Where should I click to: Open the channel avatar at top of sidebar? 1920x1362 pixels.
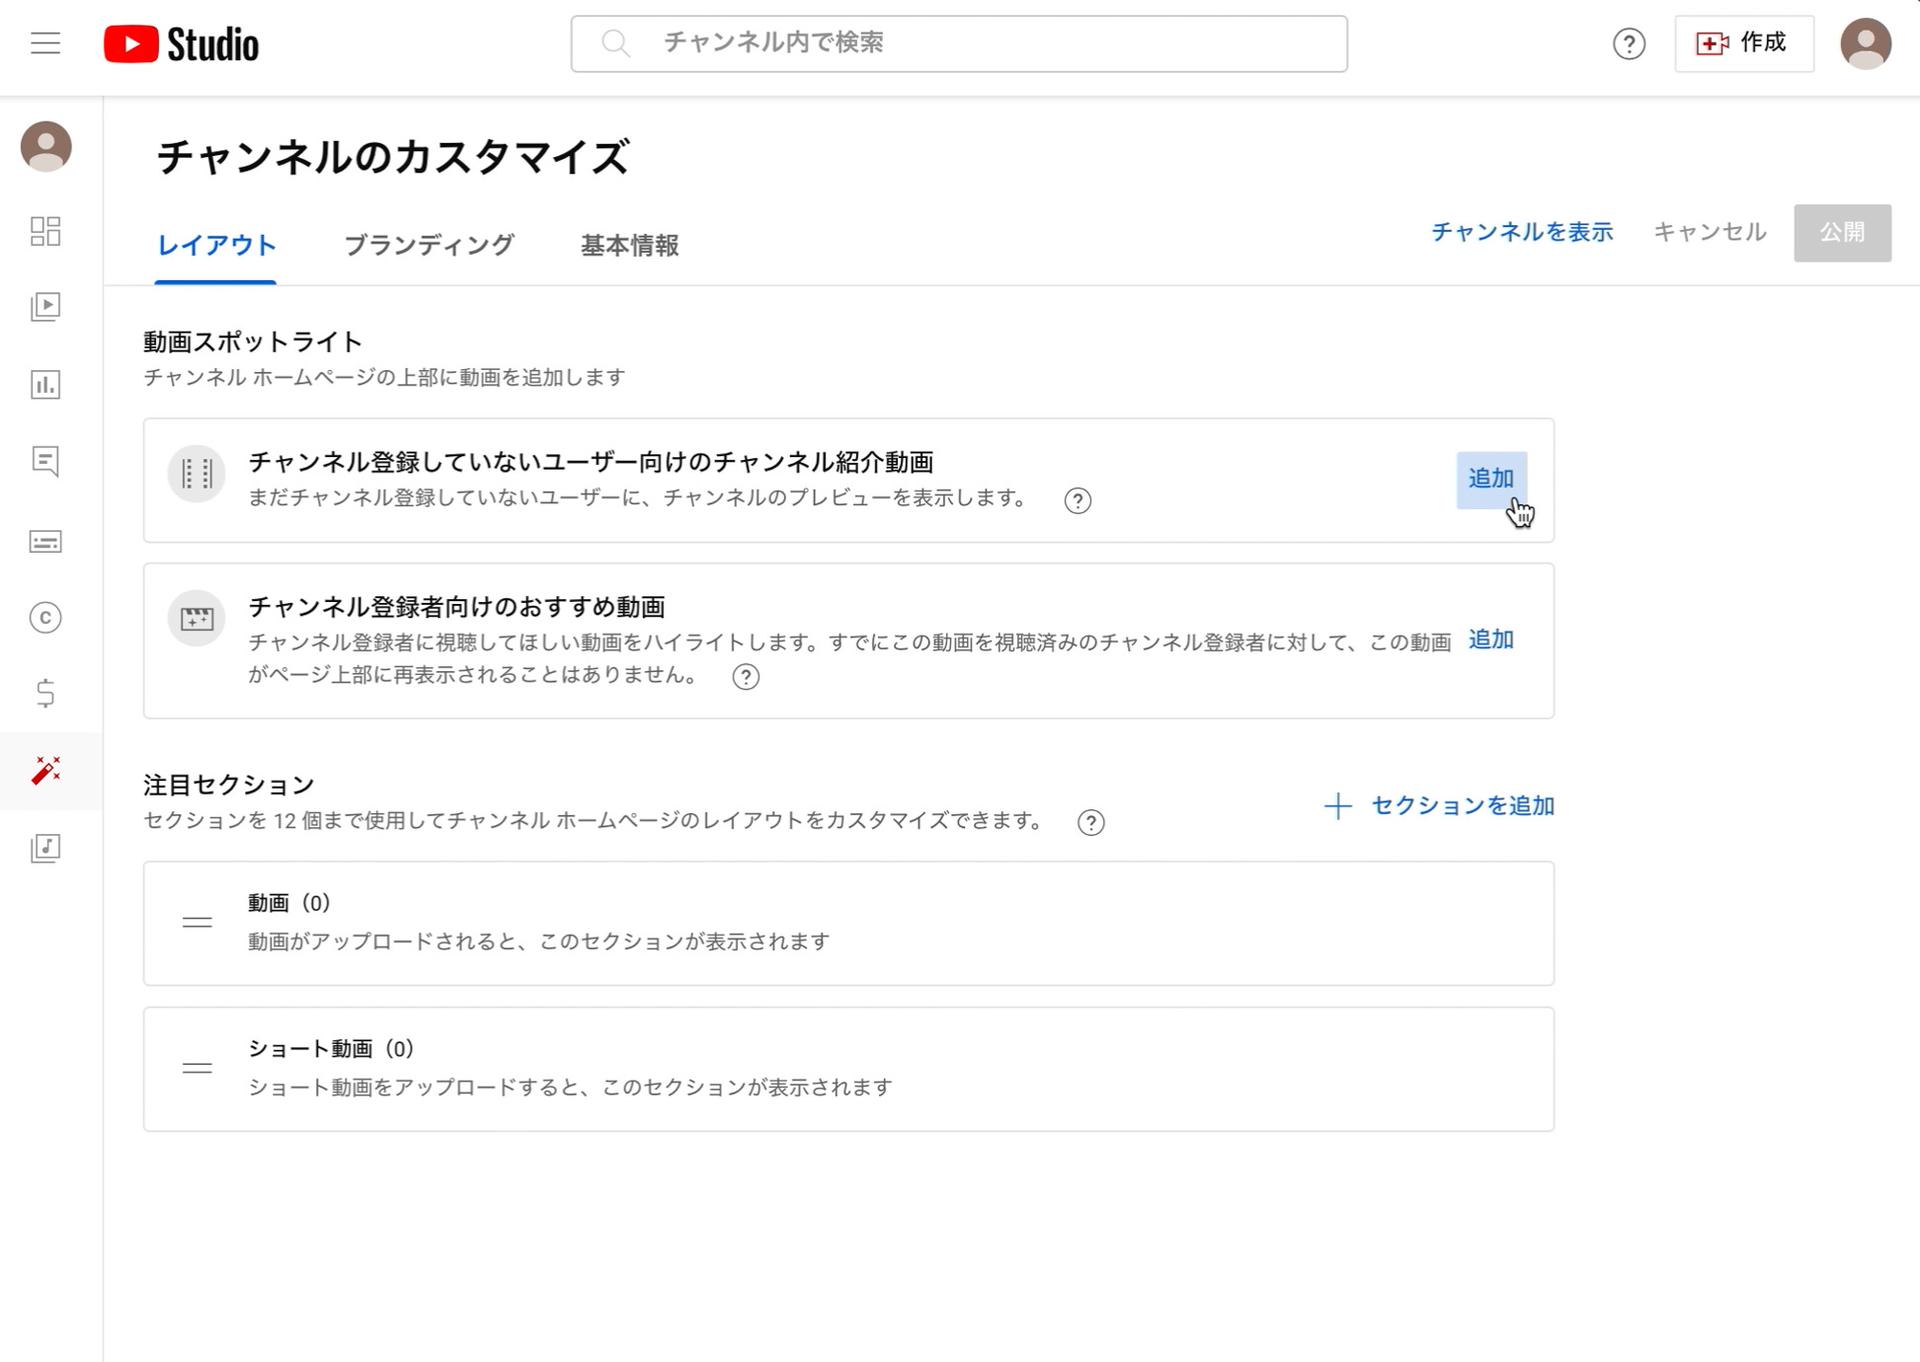[x=45, y=146]
